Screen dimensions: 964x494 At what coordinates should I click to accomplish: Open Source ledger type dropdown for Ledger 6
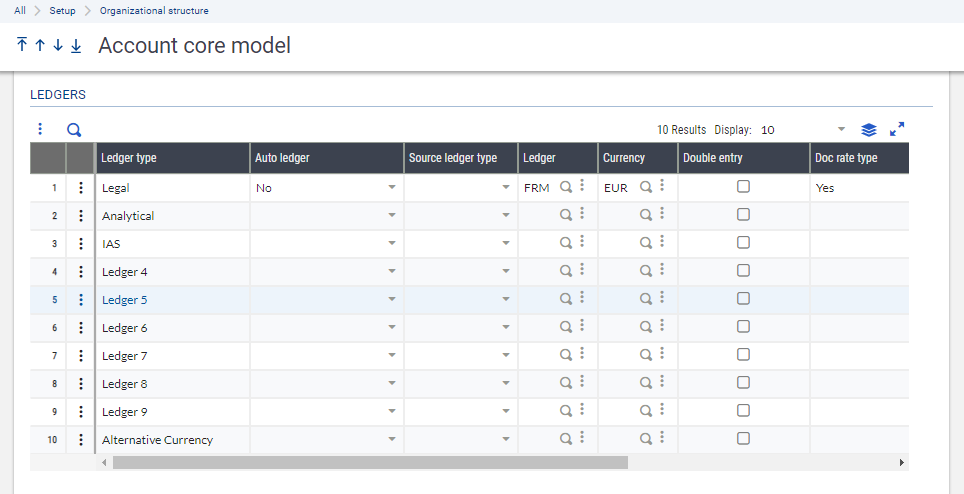(x=506, y=328)
